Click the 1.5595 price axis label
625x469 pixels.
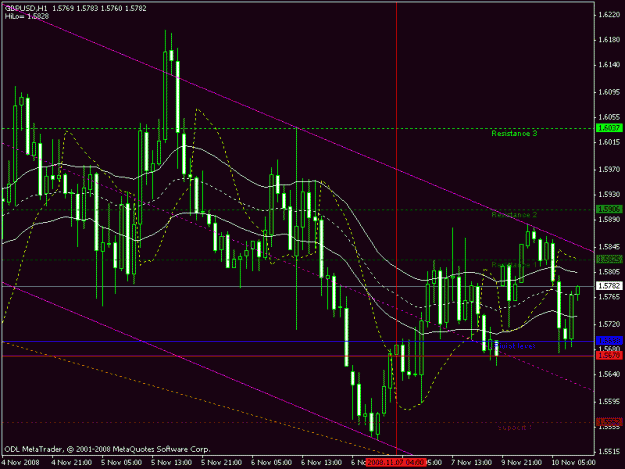pyautogui.click(x=609, y=402)
